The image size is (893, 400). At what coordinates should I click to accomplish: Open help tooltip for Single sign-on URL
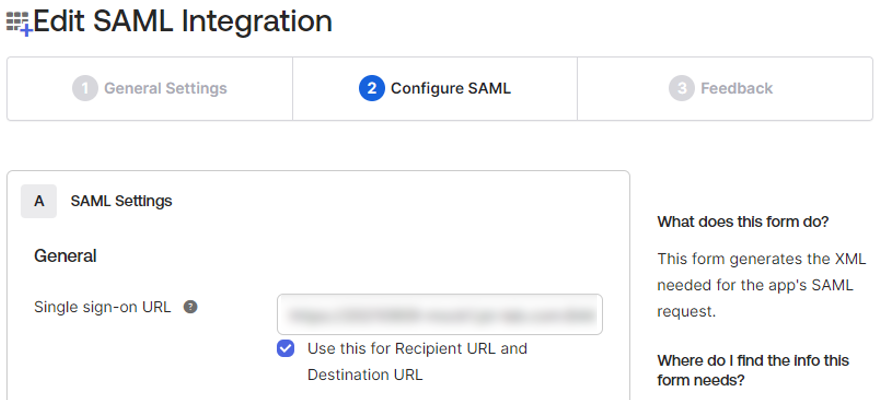click(190, 307)
